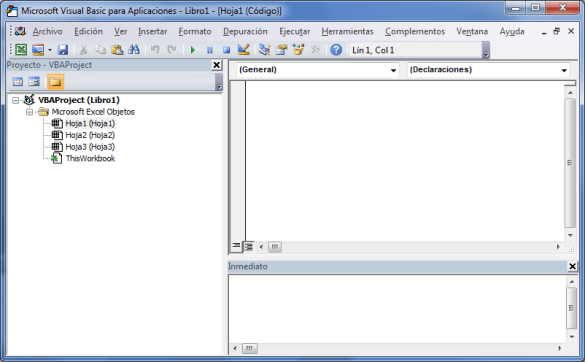Close the Proyecto - VBAProject panel
The image size is (585, 362).
point(216,65)
